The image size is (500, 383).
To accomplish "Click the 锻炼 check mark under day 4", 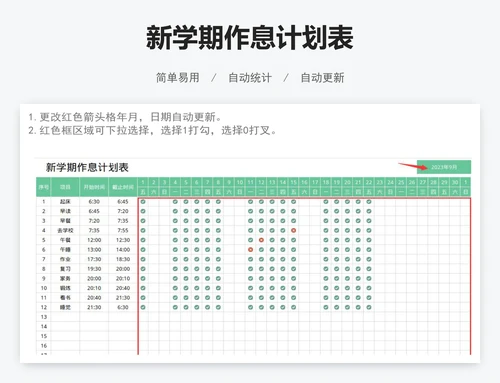I will pos(175,288).
